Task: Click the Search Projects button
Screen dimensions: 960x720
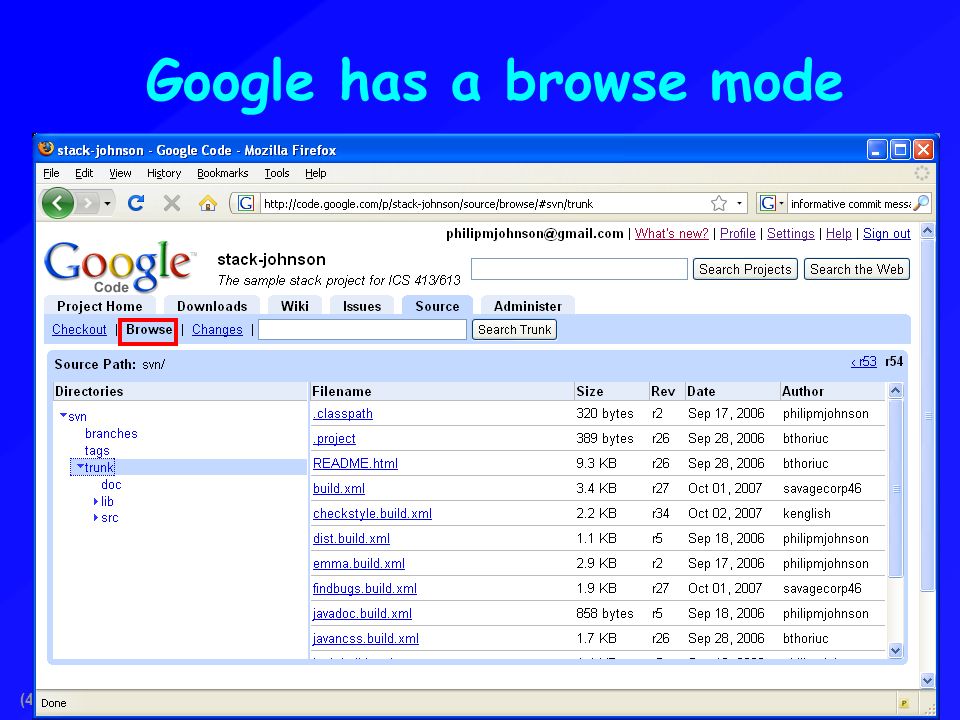Action: (745, 269)
